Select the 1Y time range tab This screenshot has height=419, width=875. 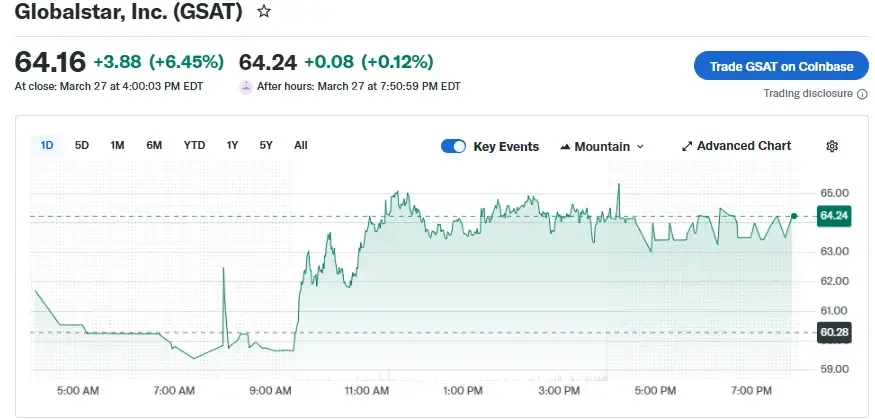pyautogui.click(x=232, y=146)
